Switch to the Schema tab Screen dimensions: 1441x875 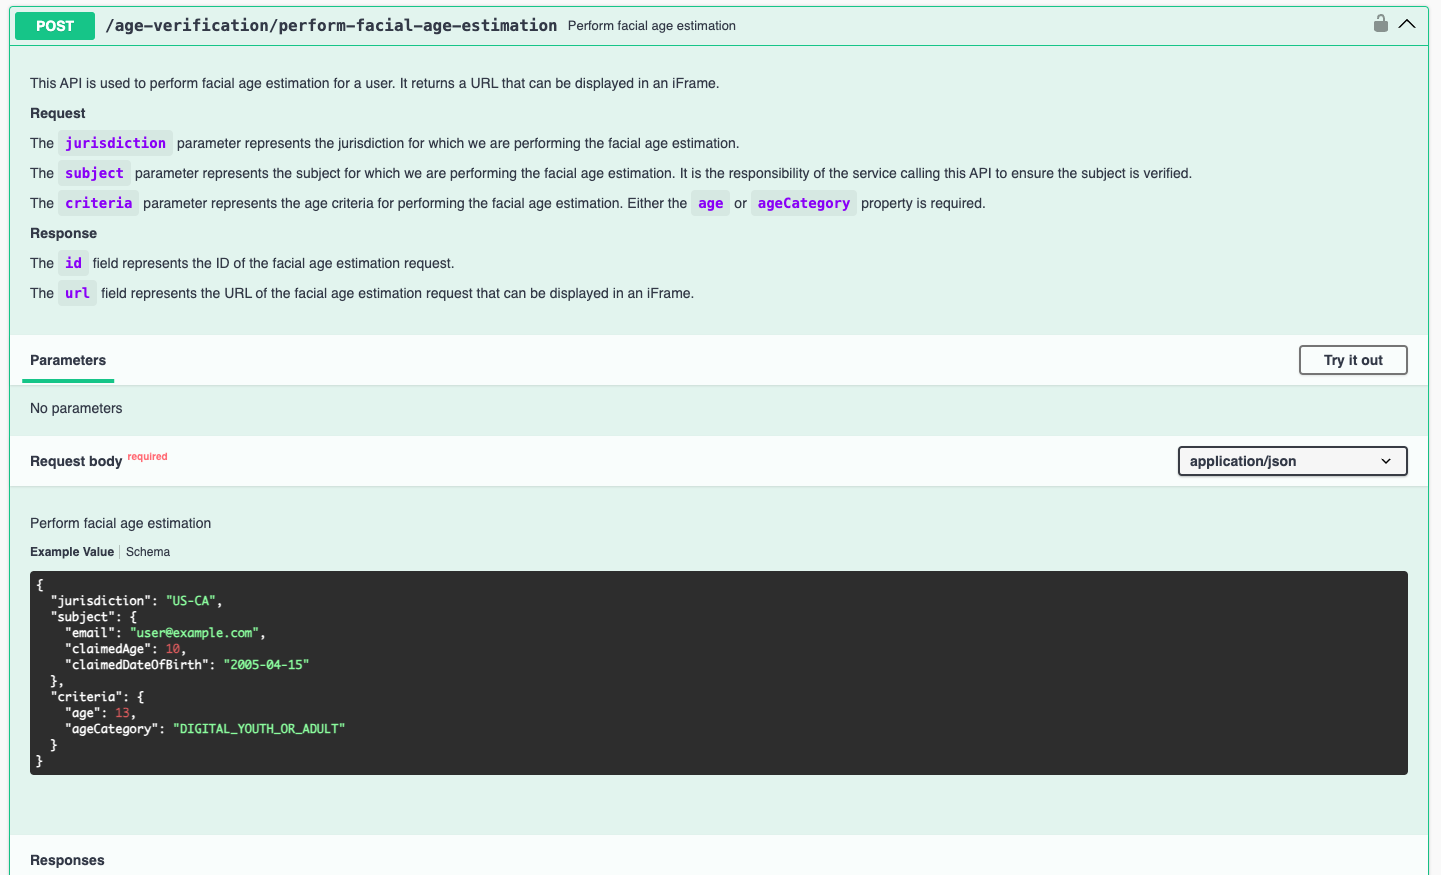click(148, 552)
